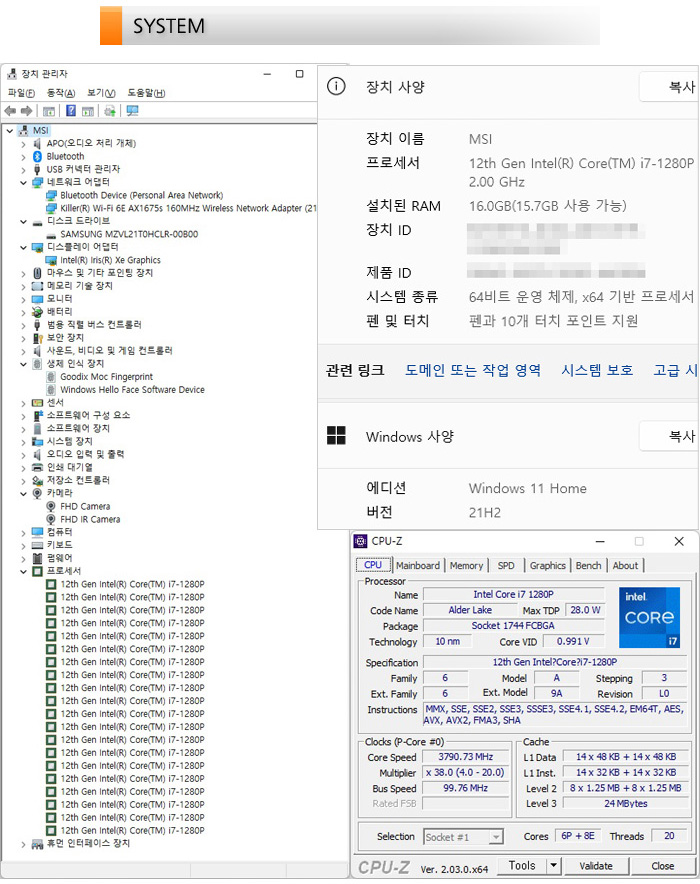Image resolution: width=700 pixels, height=884 pixels.
Task: Click the back arrow in Device Manager toolbar
Action: 10,111
